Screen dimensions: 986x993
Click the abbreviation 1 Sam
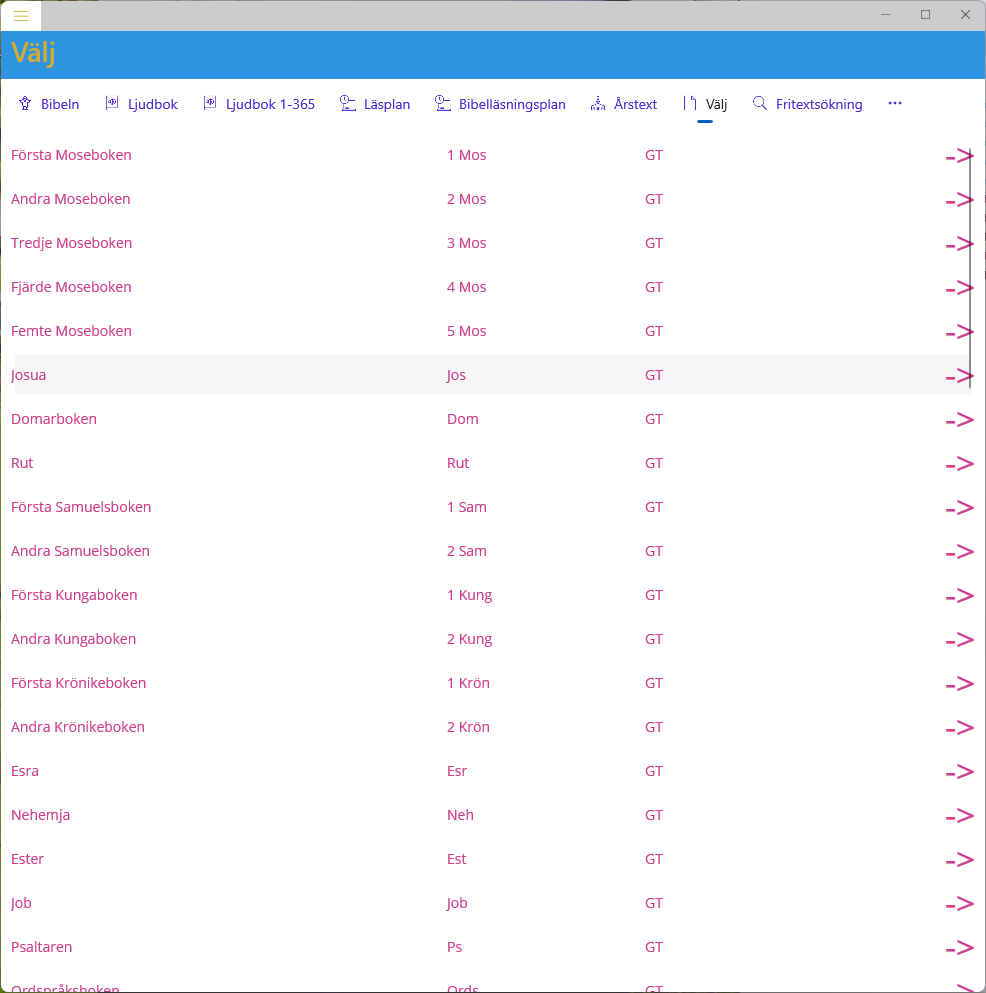pos(467,507)
